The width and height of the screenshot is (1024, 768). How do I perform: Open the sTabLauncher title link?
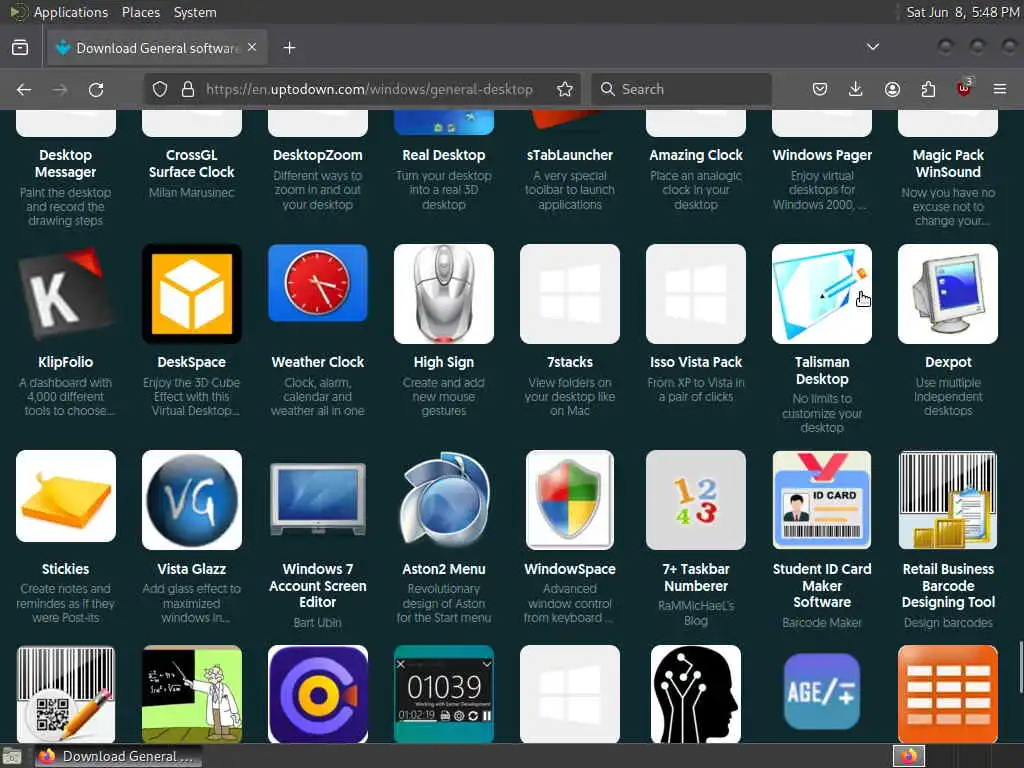pos(569,155)
